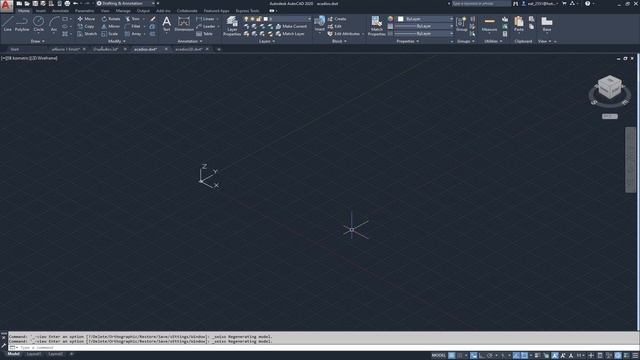Open the layer selection dropdown
Image resolution: width=640 pixels, height=360 pixels.
(x=277, y=19)
